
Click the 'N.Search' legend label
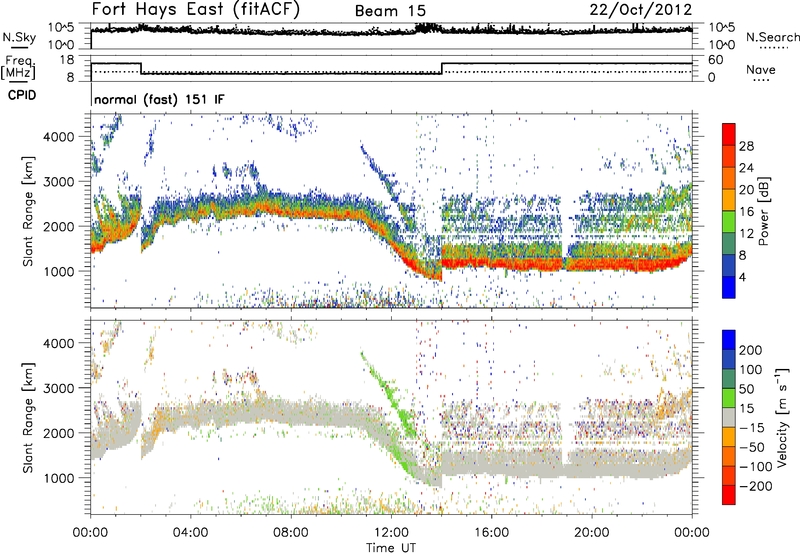click(x=772, y=37)
